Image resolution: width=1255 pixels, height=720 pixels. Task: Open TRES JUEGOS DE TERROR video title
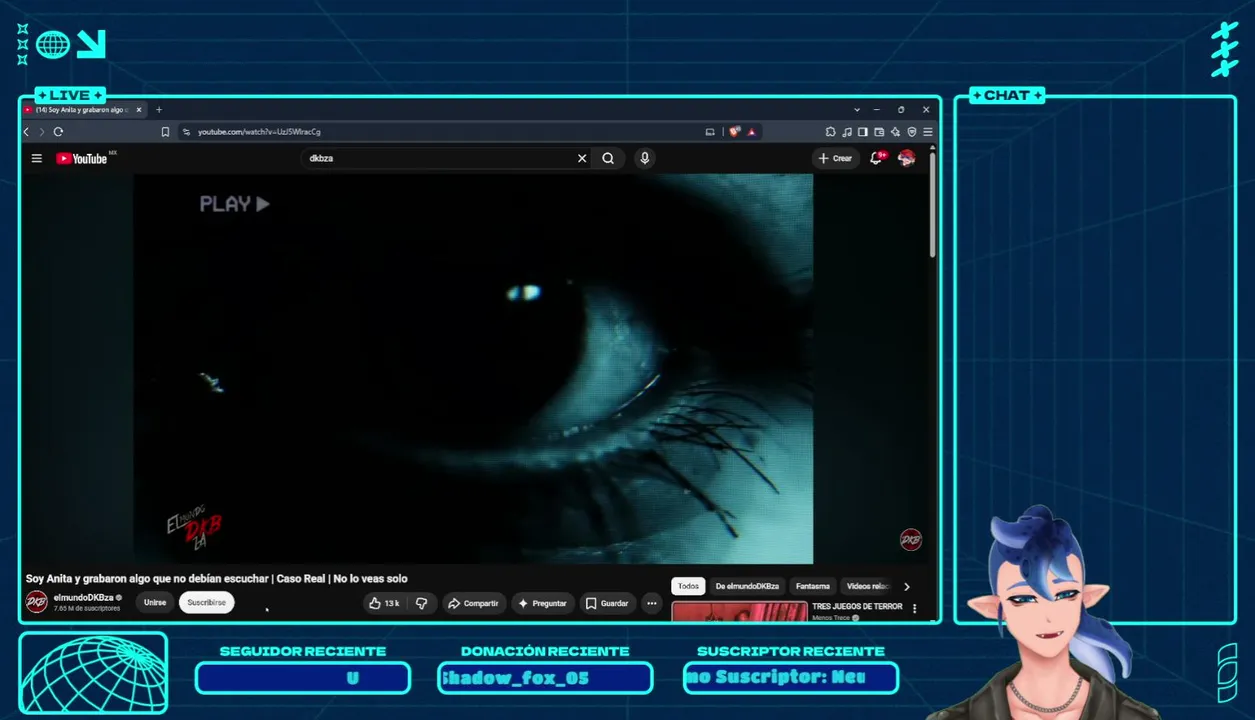(857, 606)
